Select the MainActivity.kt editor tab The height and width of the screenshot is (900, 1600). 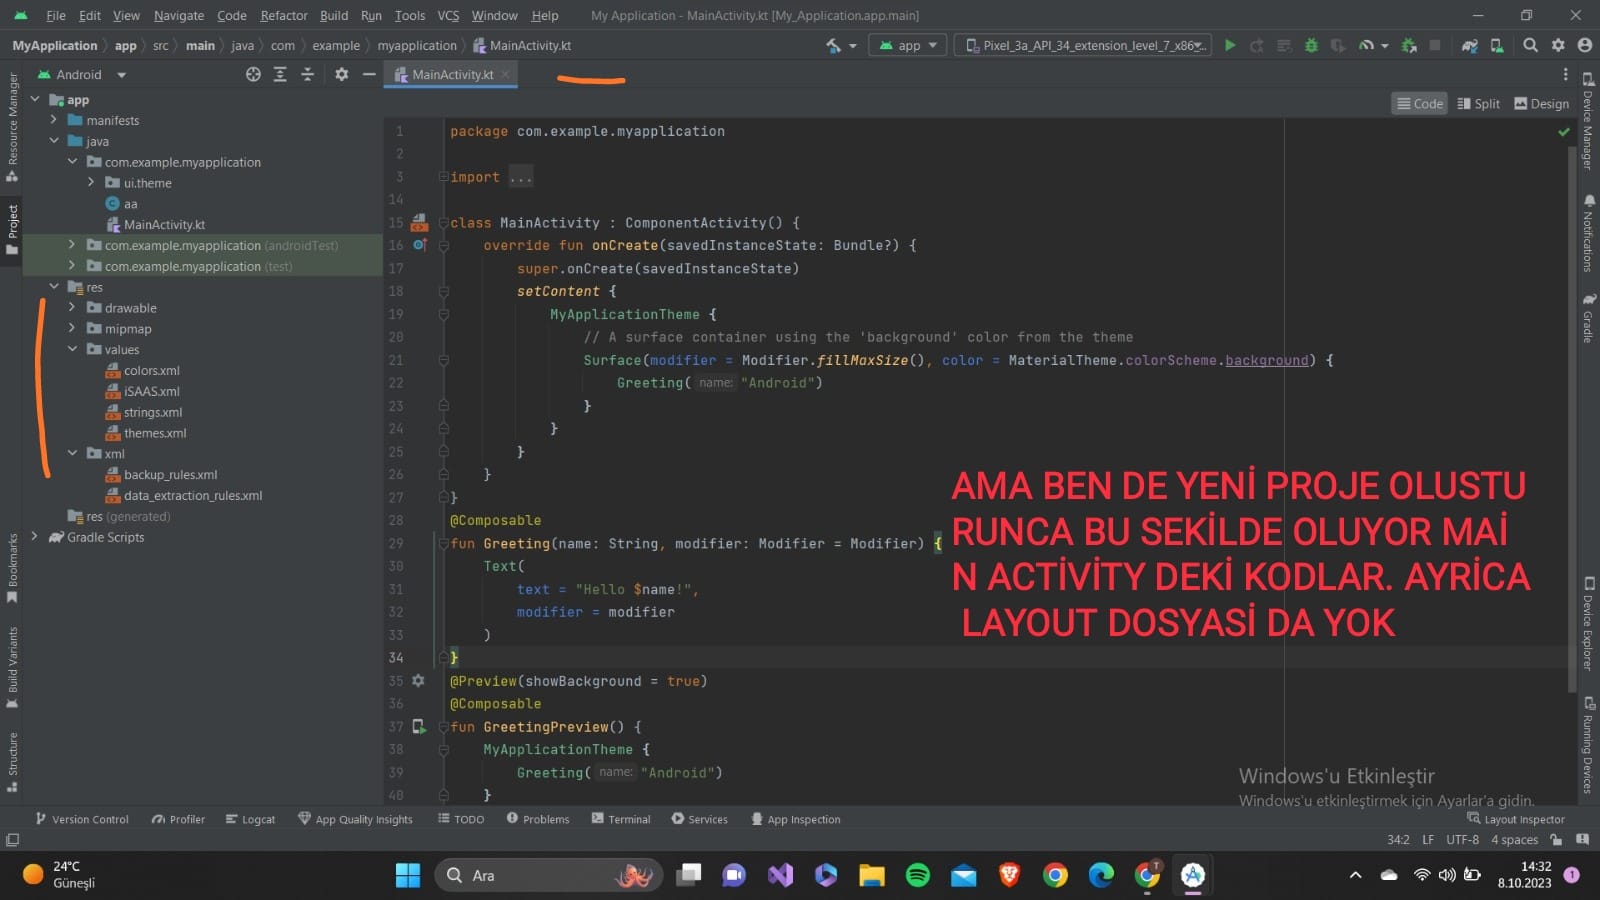coord(451,75)
